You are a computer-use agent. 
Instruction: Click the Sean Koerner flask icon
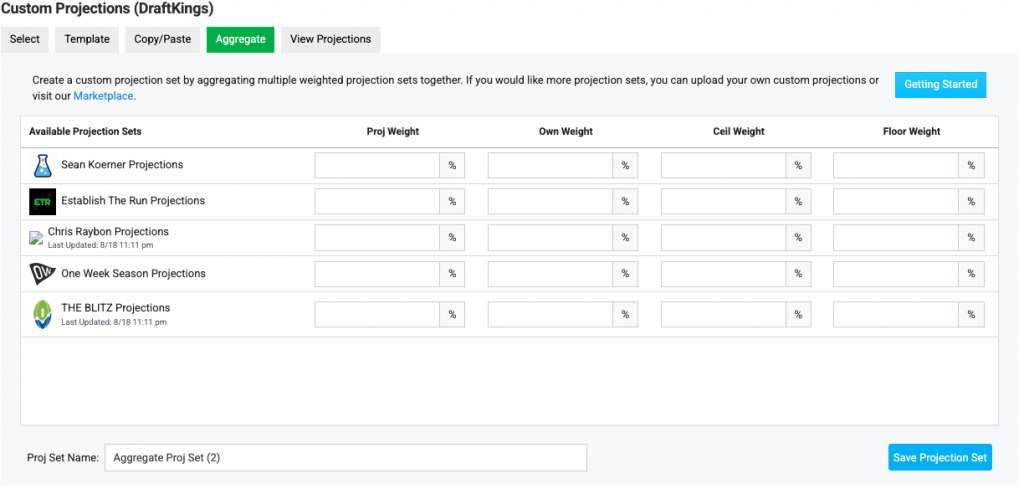(42, 166)
